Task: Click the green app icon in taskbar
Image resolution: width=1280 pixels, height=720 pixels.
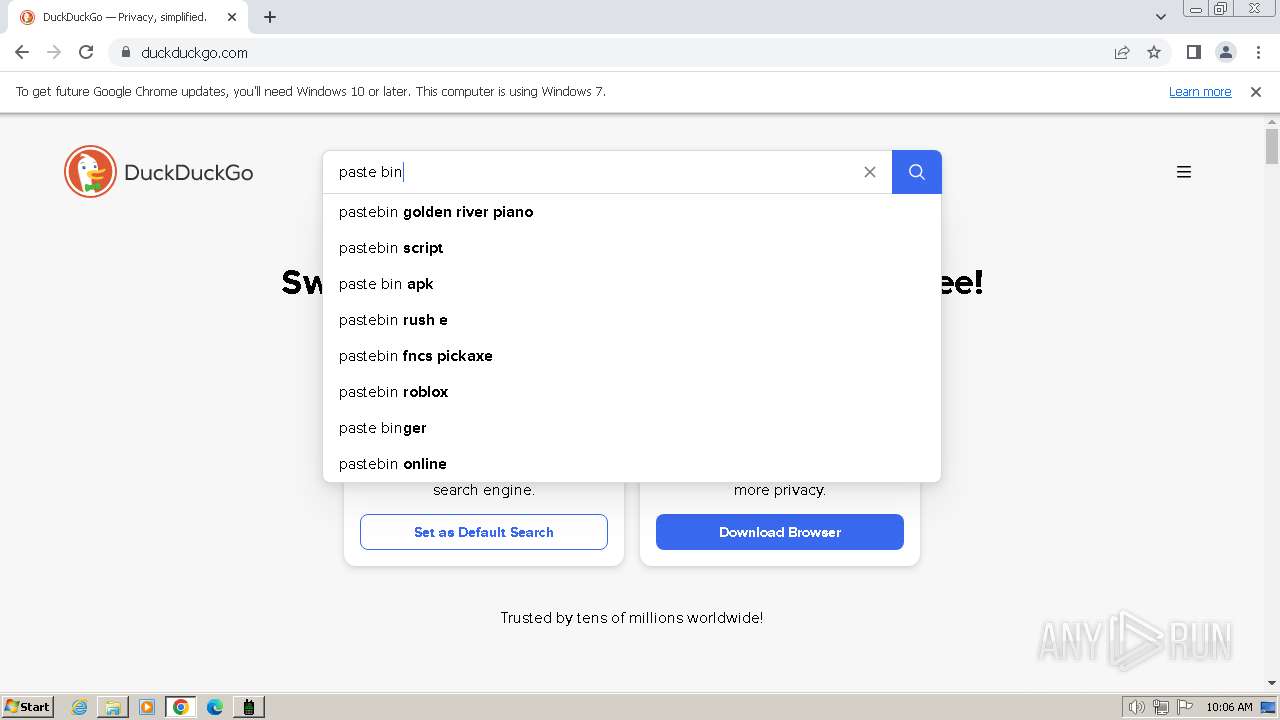Action: tap(249, 707)
